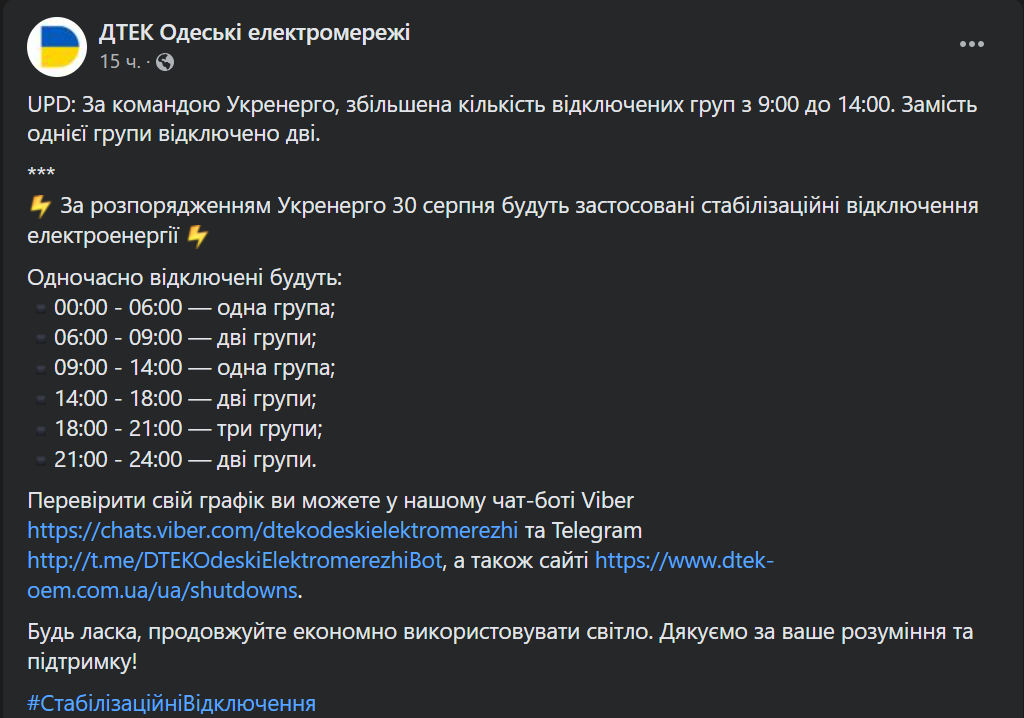Click the DTEK Ukrainian flag avatar

pos(56,43)
